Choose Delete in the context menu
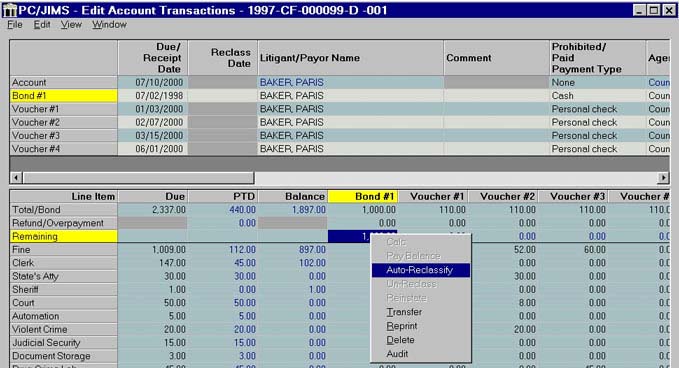679x368 pixels. (x=420, y=340)
